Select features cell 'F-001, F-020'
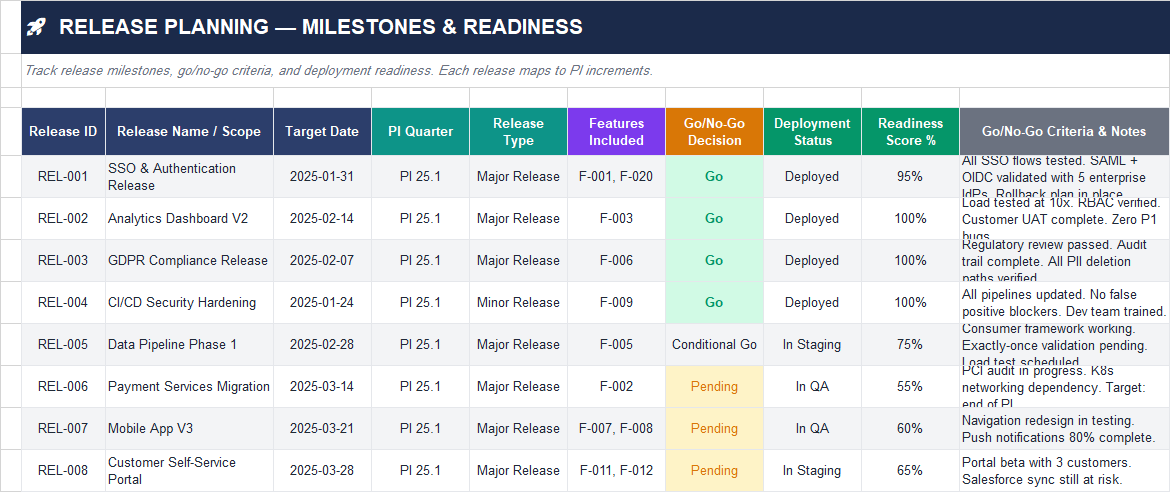 [x=616, y=177]
